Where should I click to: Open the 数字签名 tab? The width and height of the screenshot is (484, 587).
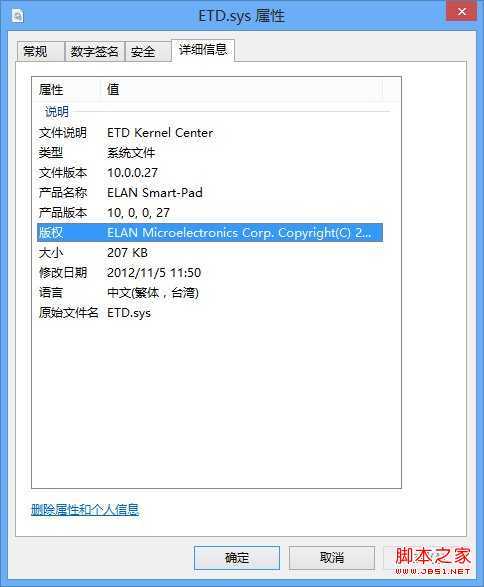coord(95,51)
